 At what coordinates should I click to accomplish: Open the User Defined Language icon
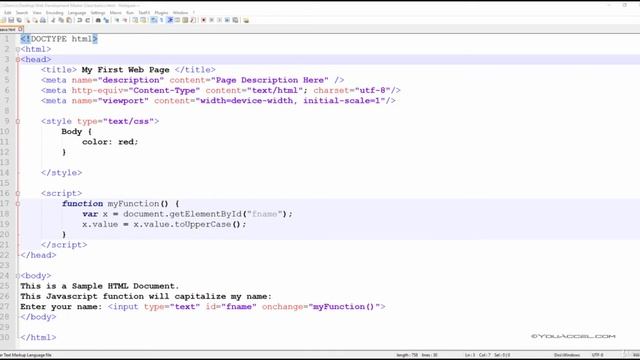(x=178, y=20)
